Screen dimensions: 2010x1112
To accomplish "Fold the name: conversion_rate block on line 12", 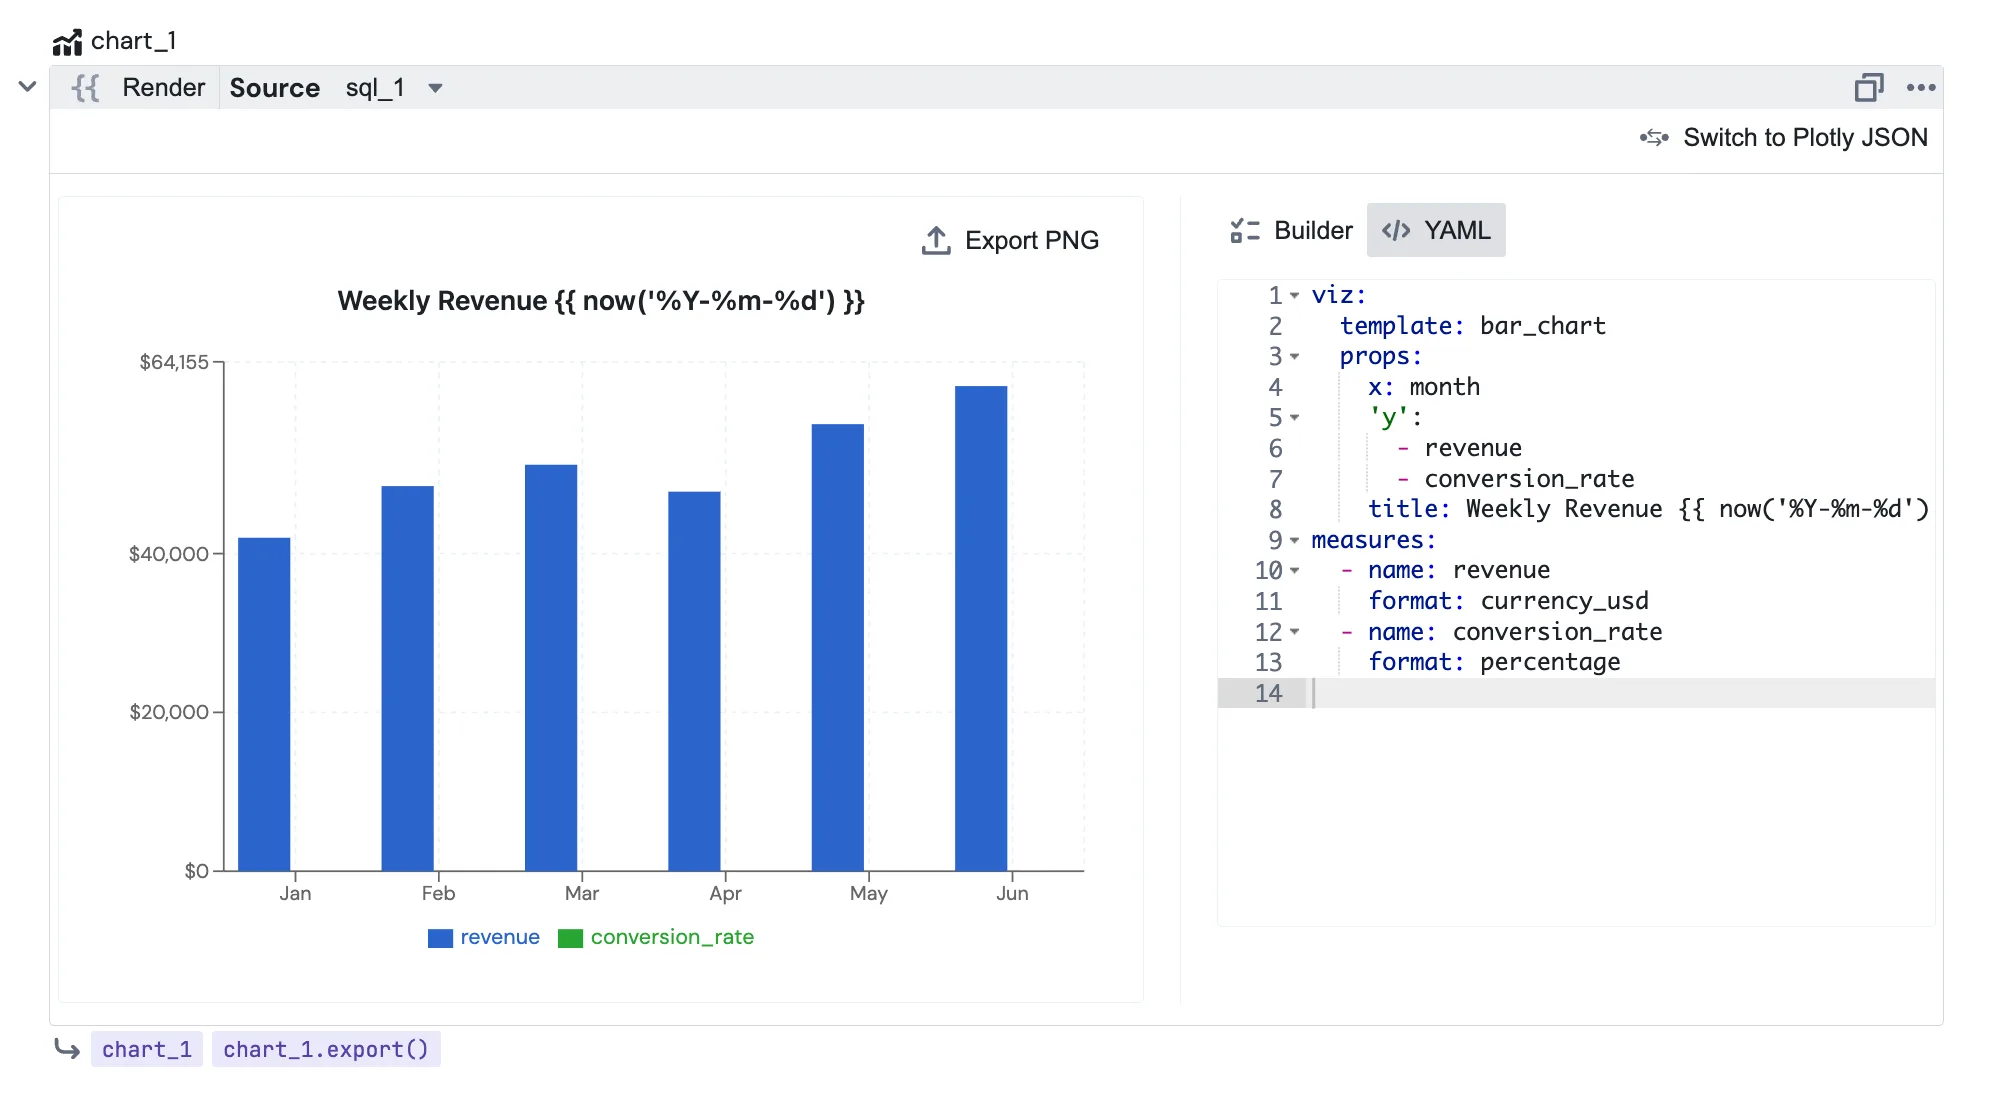I will pyautogui.click(x=1294, y=632).
